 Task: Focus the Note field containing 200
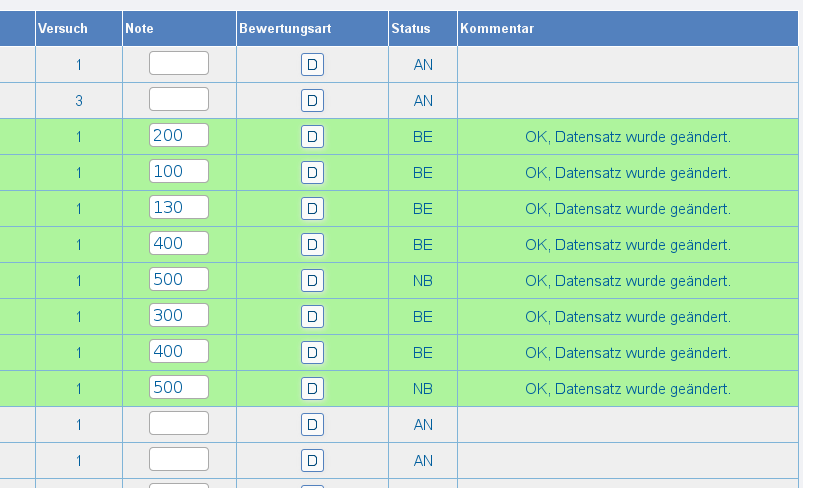[179, 136]
